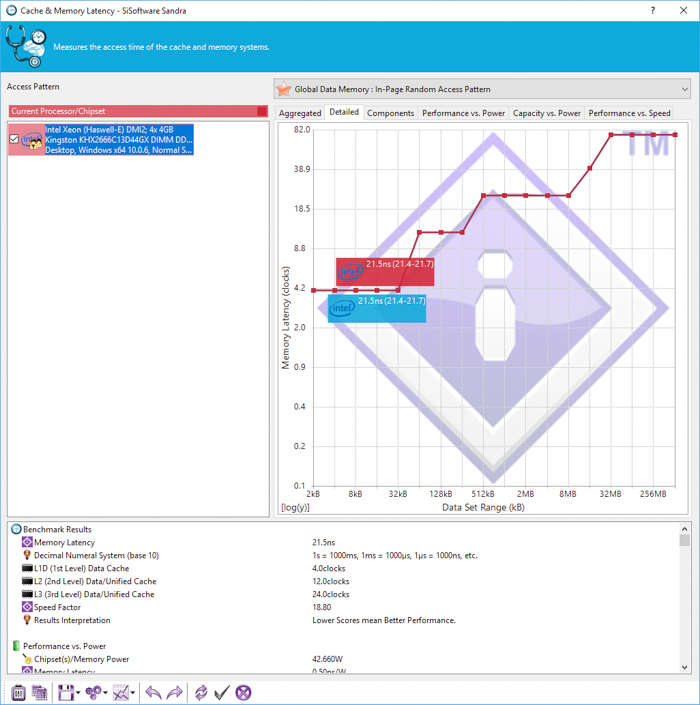The width and height of the screenshot is (700, 705).
Task: Click the gears options icon
Action: pos(93,692)
